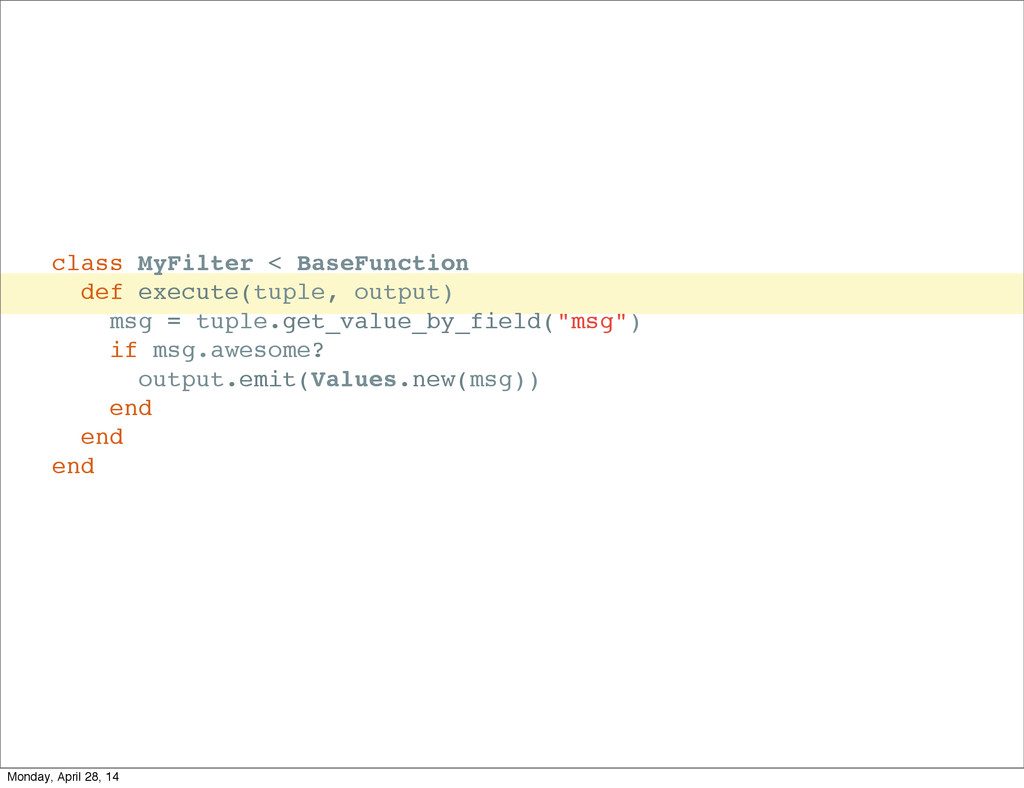Click new(msg) inside the emit call
1024x788 pixels.
pyautogui.click(x=470, y=380)
